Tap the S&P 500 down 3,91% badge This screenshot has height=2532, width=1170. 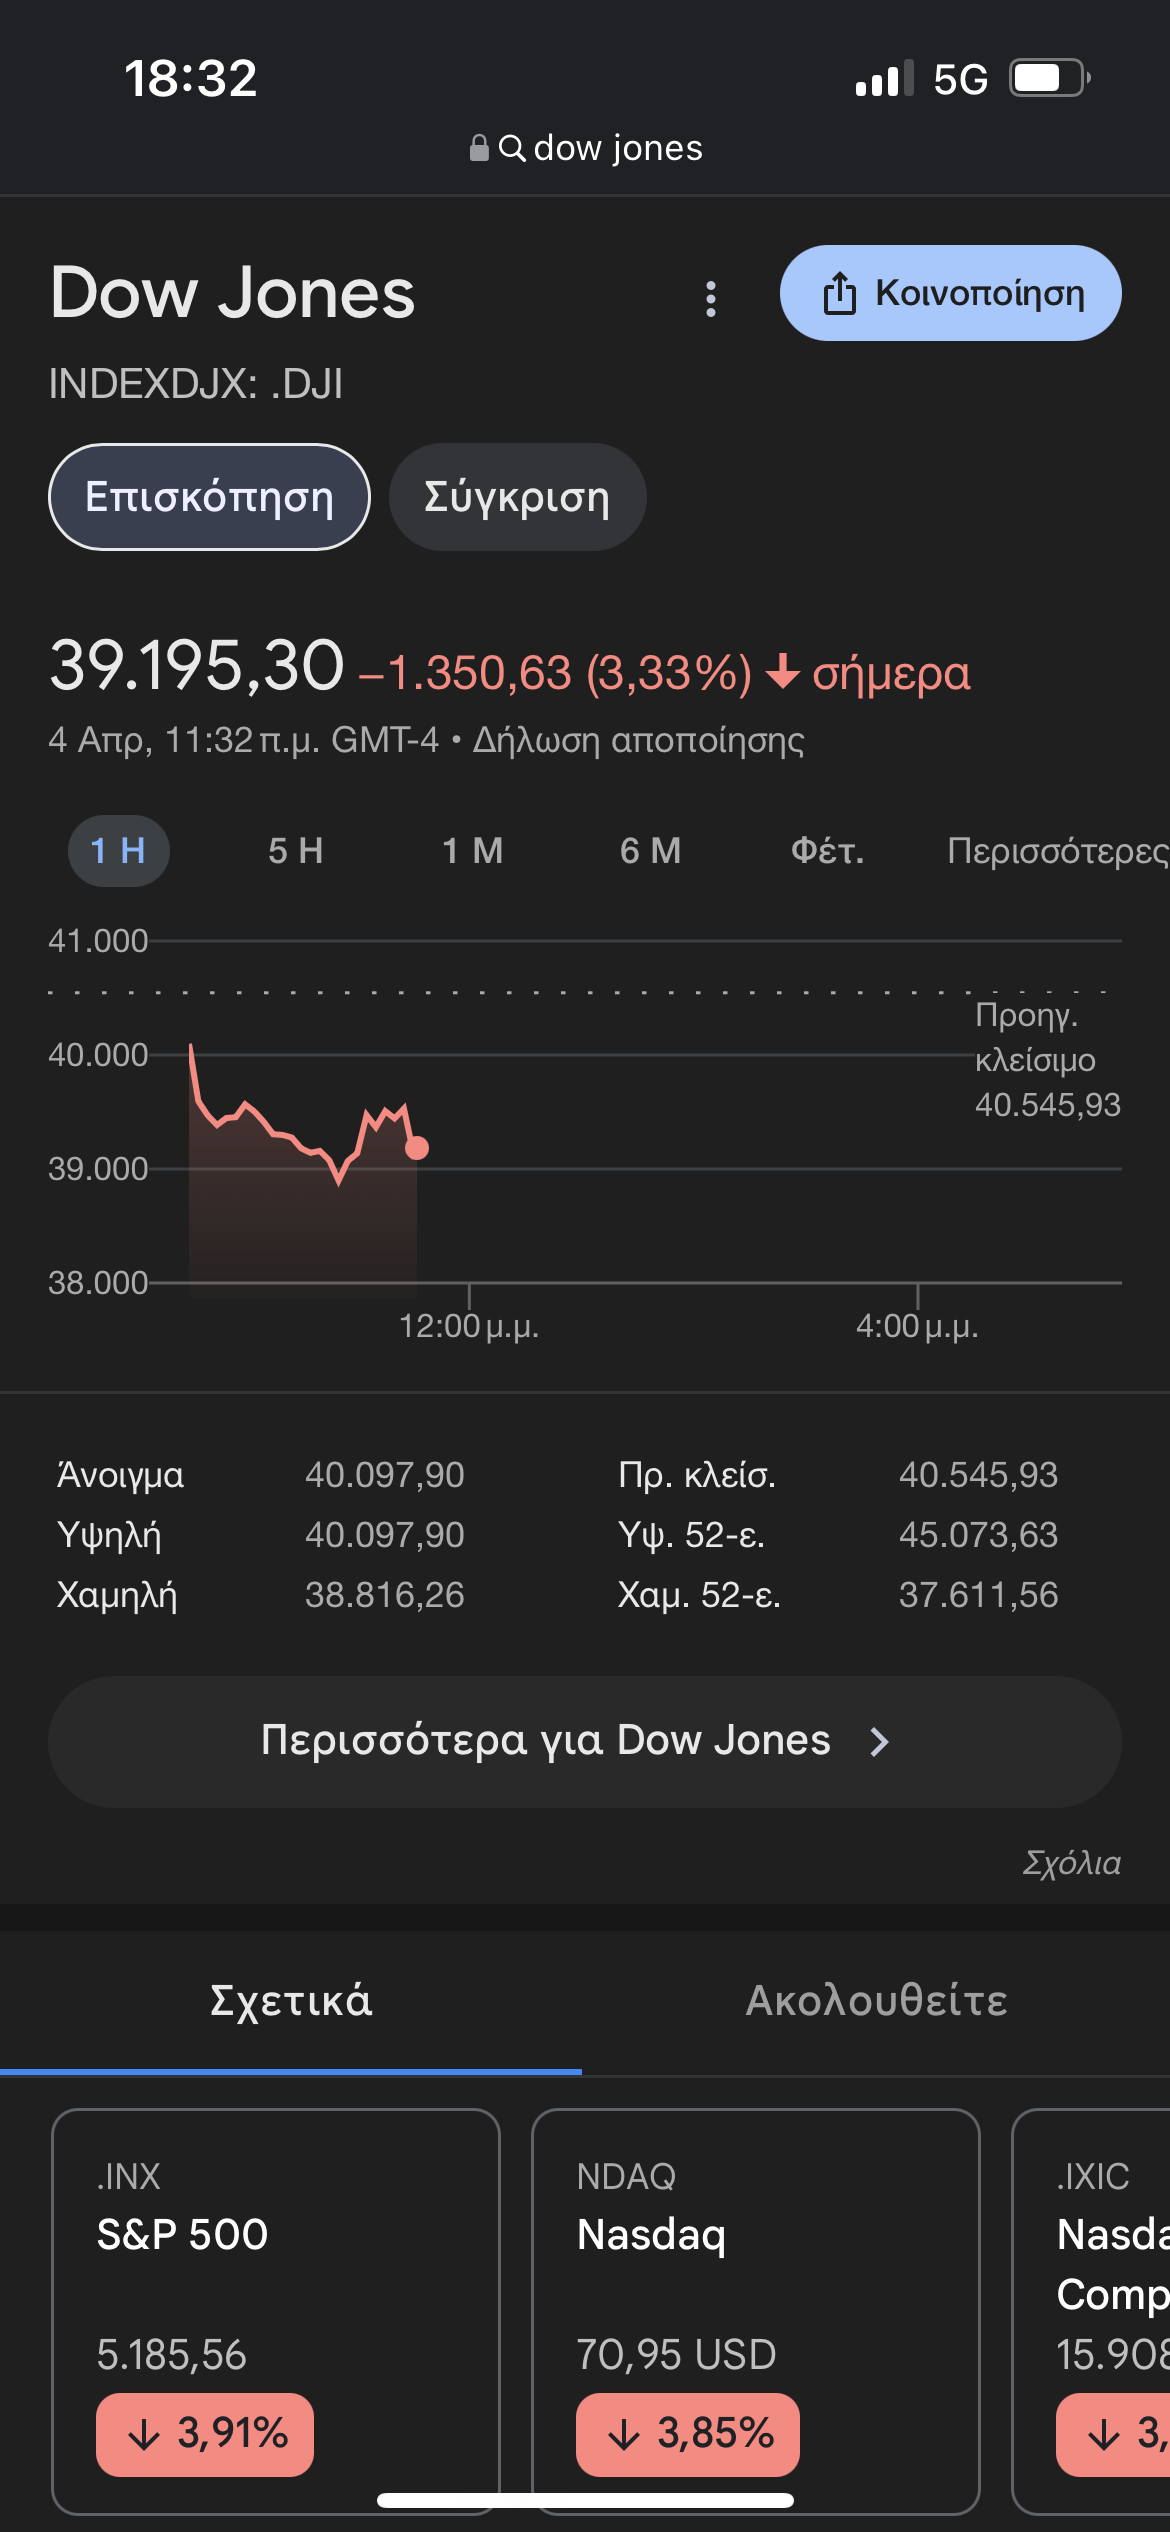(x=205, y=2434)
